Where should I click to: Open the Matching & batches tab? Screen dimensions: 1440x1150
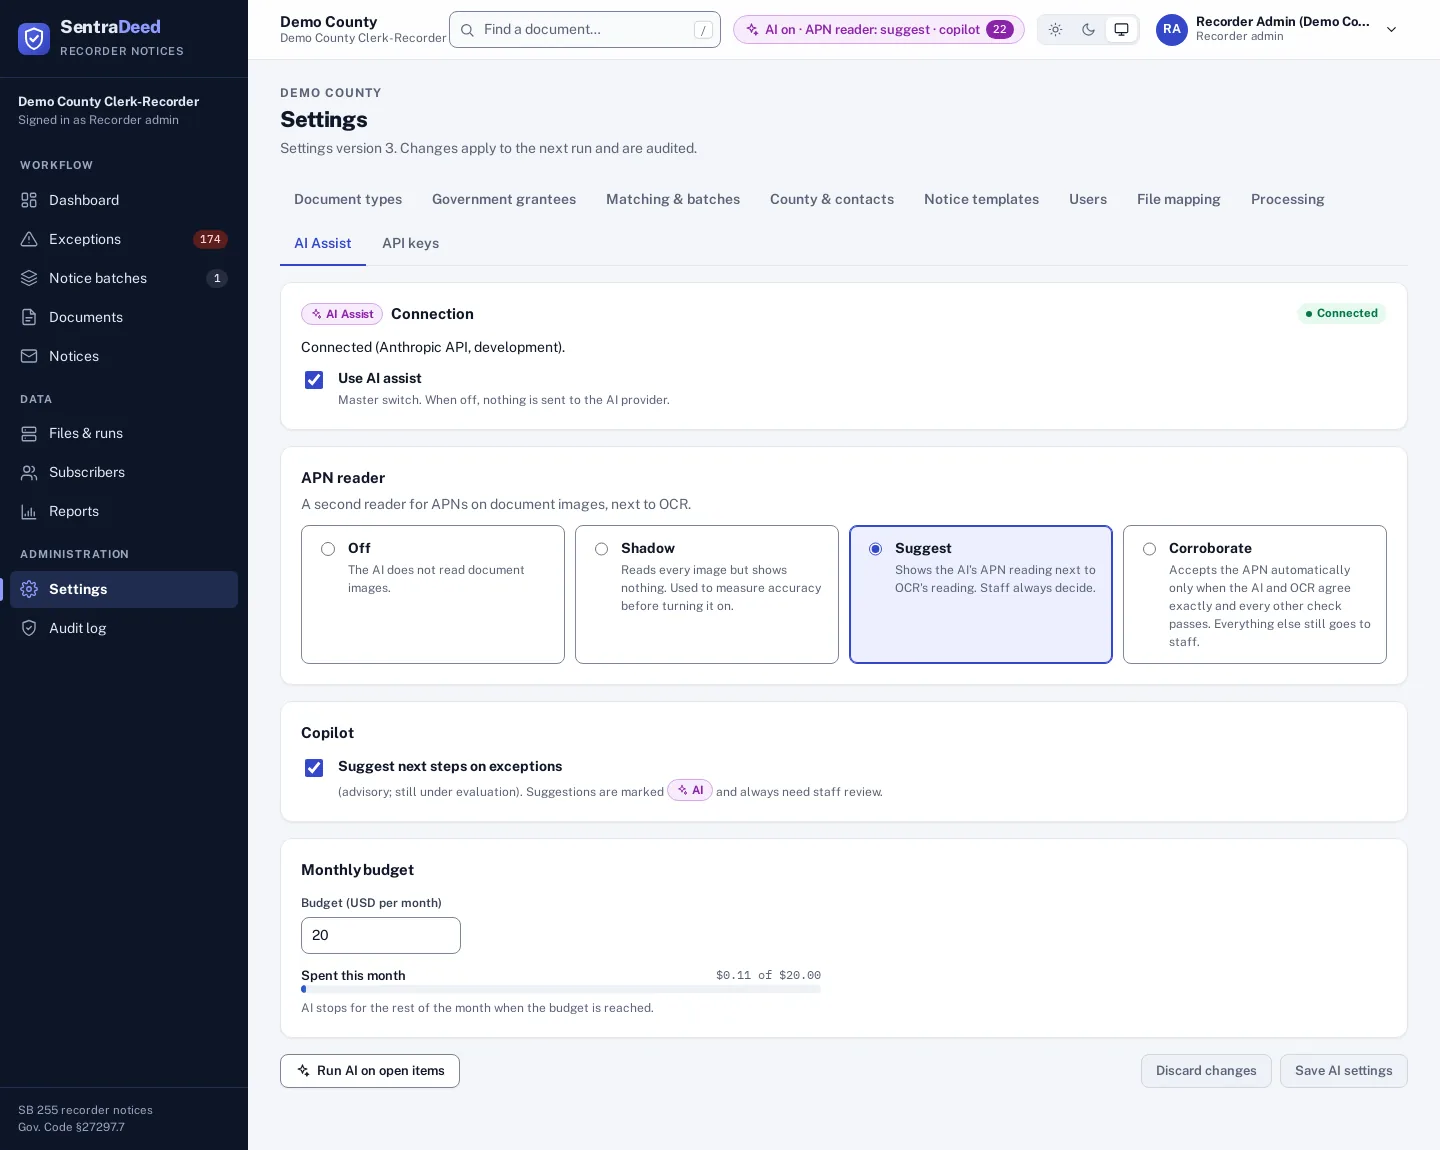click(673, 199)
